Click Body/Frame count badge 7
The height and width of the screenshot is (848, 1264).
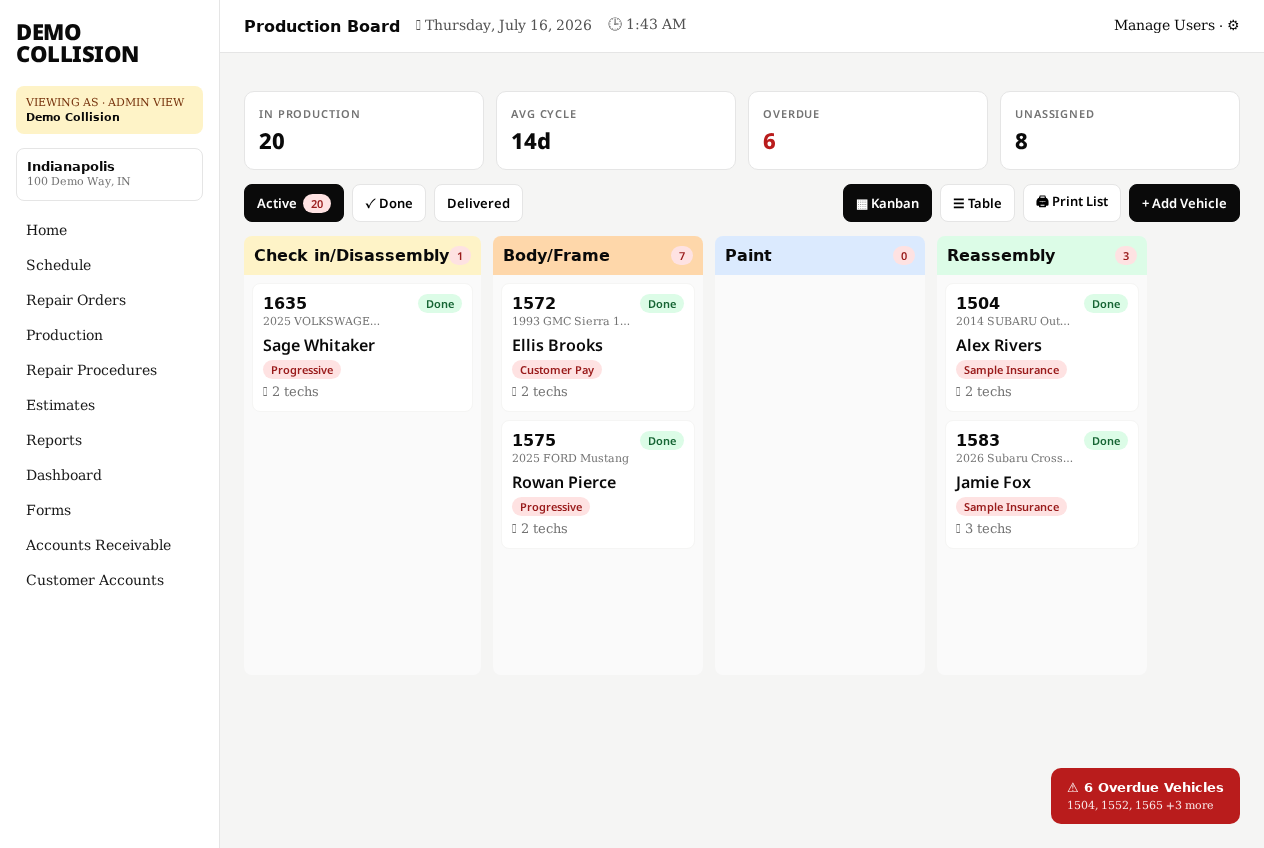(682, 256)
